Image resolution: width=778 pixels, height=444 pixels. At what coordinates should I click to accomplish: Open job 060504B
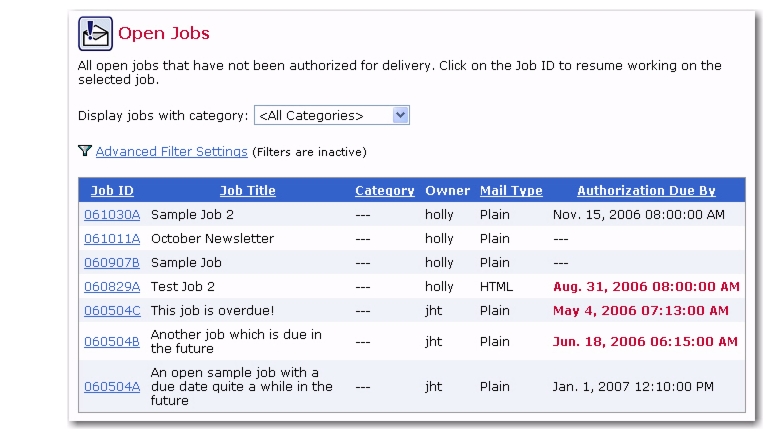click(x=112, y=342)
